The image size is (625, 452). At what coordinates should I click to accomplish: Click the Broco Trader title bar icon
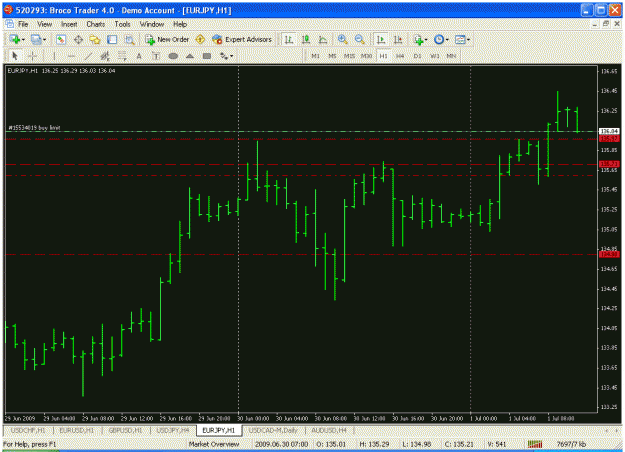(x=8, y=10)
